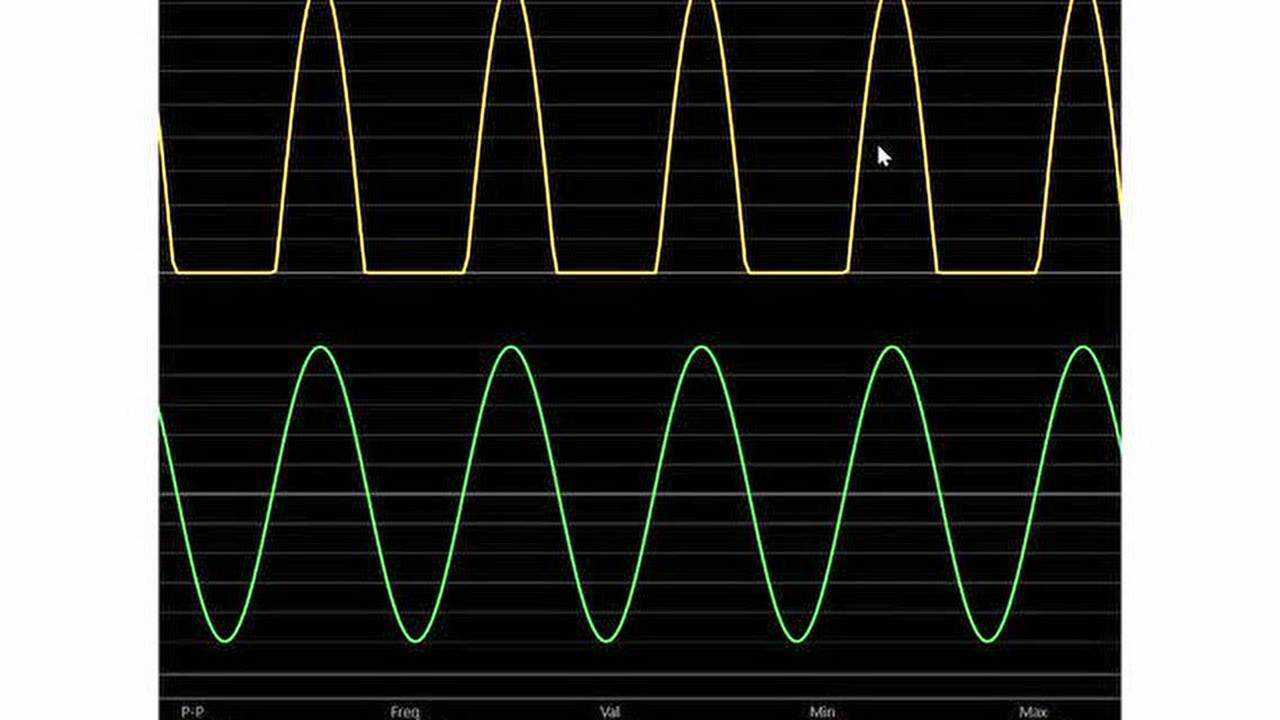Click the rightmost yellow waveform peak

(1084, 4)
